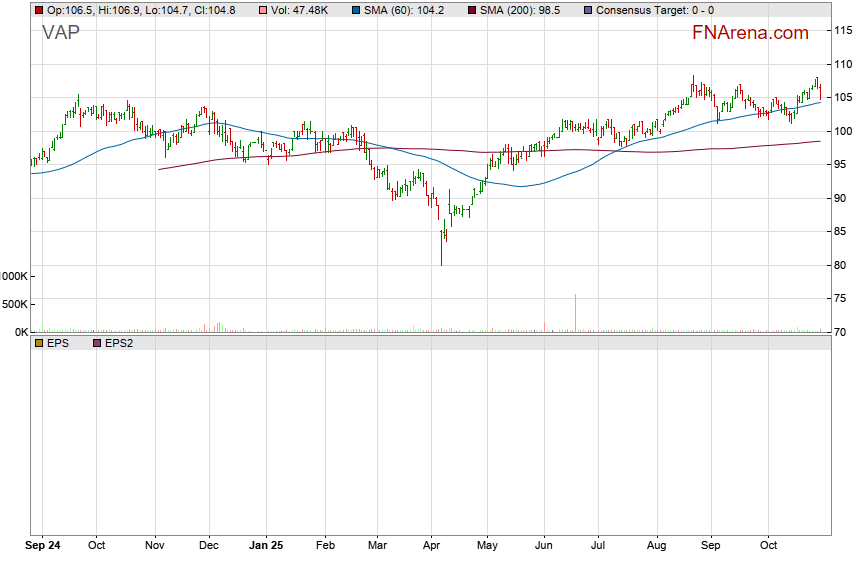
Task: Click the blue SMA (60) legend swatch
Action: pos(357,10)
